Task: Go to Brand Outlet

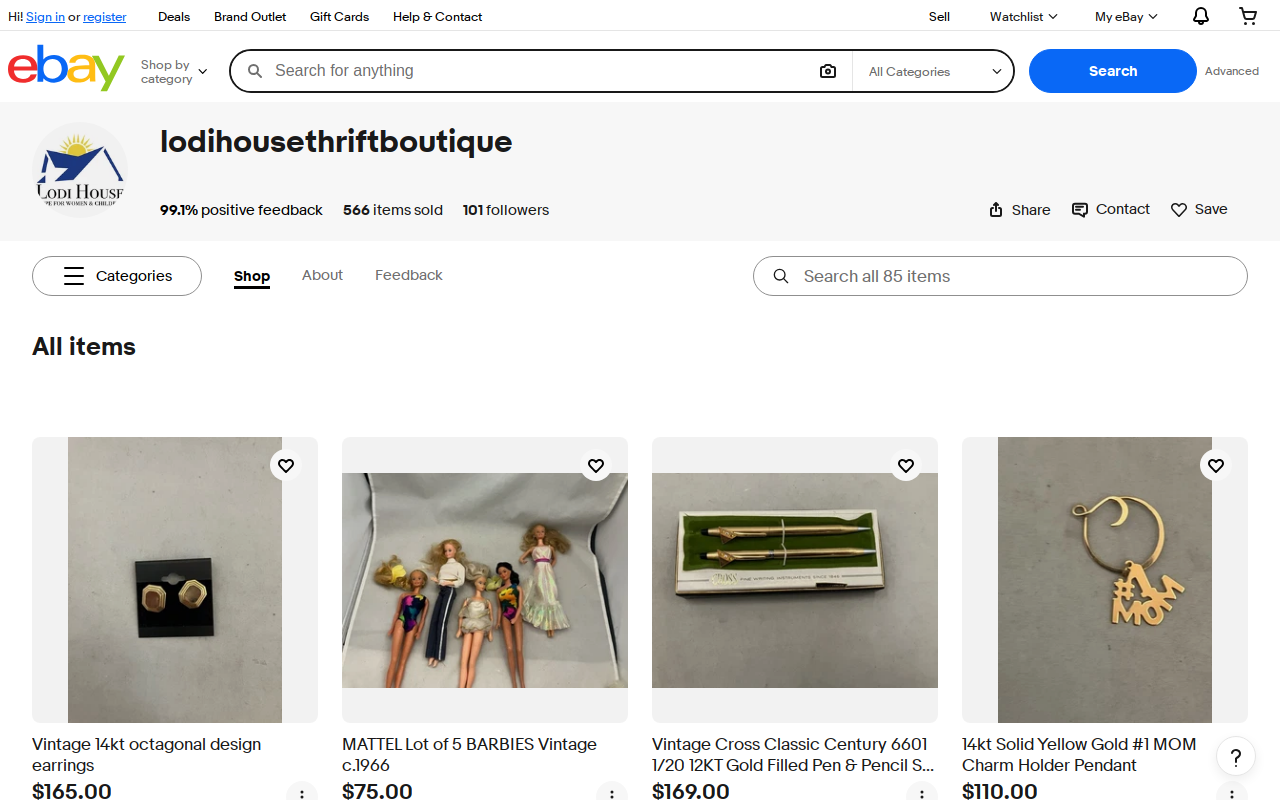Action: [250, 16]
